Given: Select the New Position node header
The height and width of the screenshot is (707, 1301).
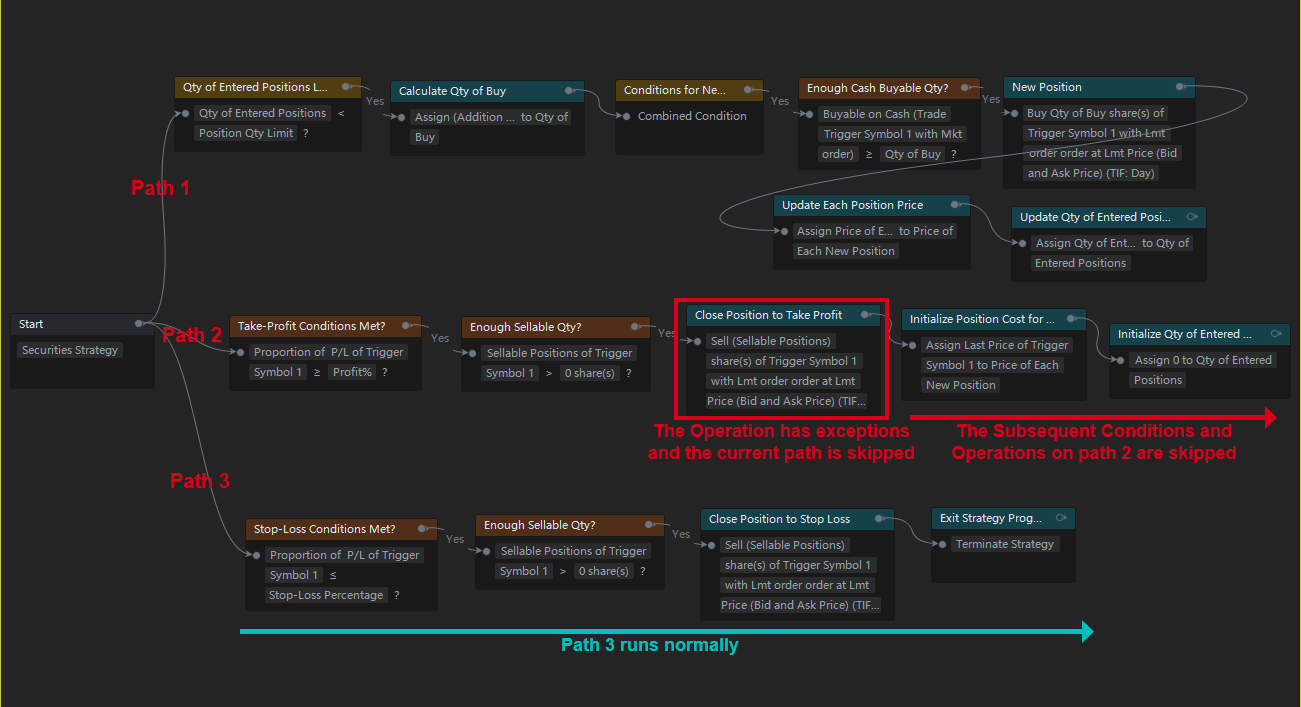Looking at the screenshot, I should tap(1099, 87).
